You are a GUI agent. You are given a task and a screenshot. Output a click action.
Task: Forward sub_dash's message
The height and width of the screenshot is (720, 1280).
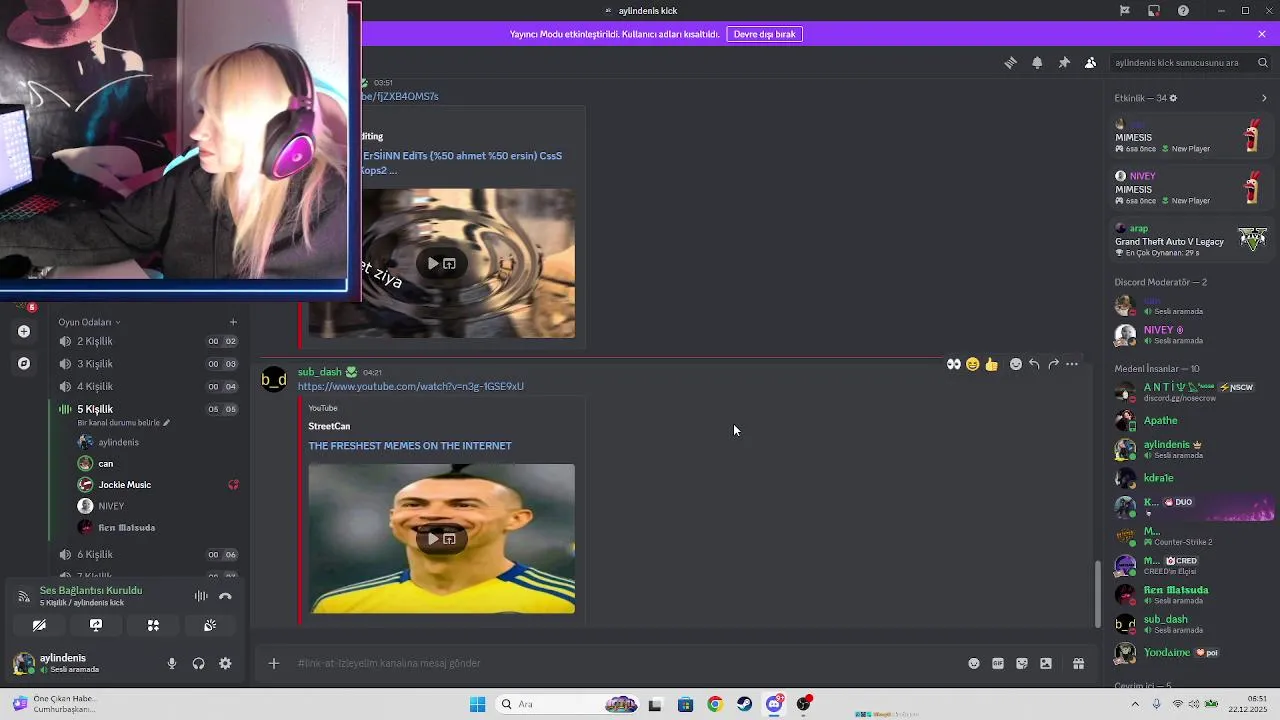(x=1053, y=364)
